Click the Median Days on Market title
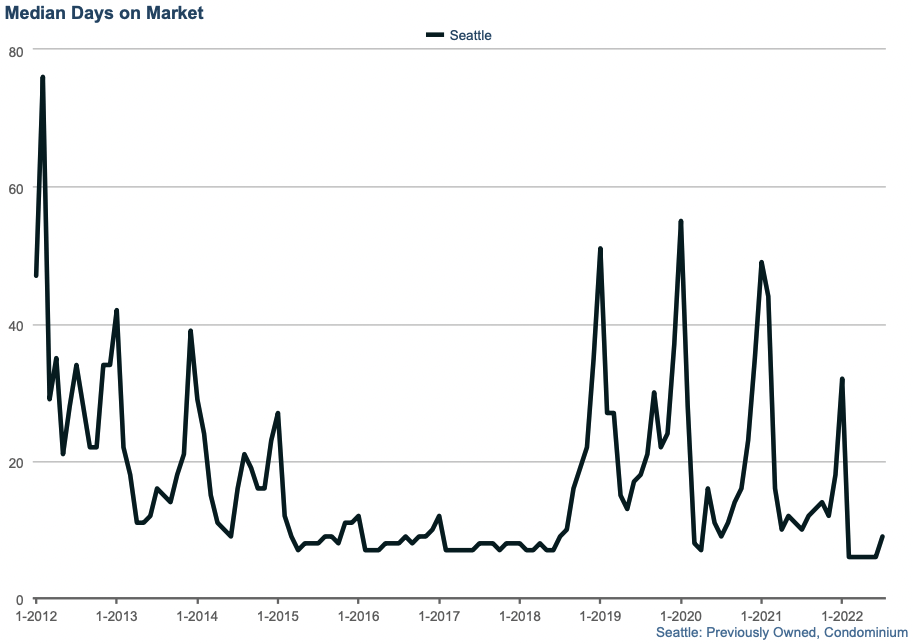The image size is (913, 644). pos(104,13)
